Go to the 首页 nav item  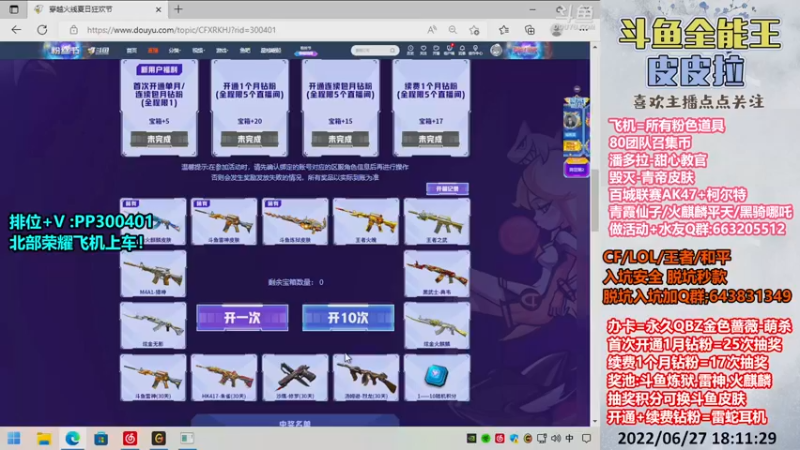(x=132, y=51)
